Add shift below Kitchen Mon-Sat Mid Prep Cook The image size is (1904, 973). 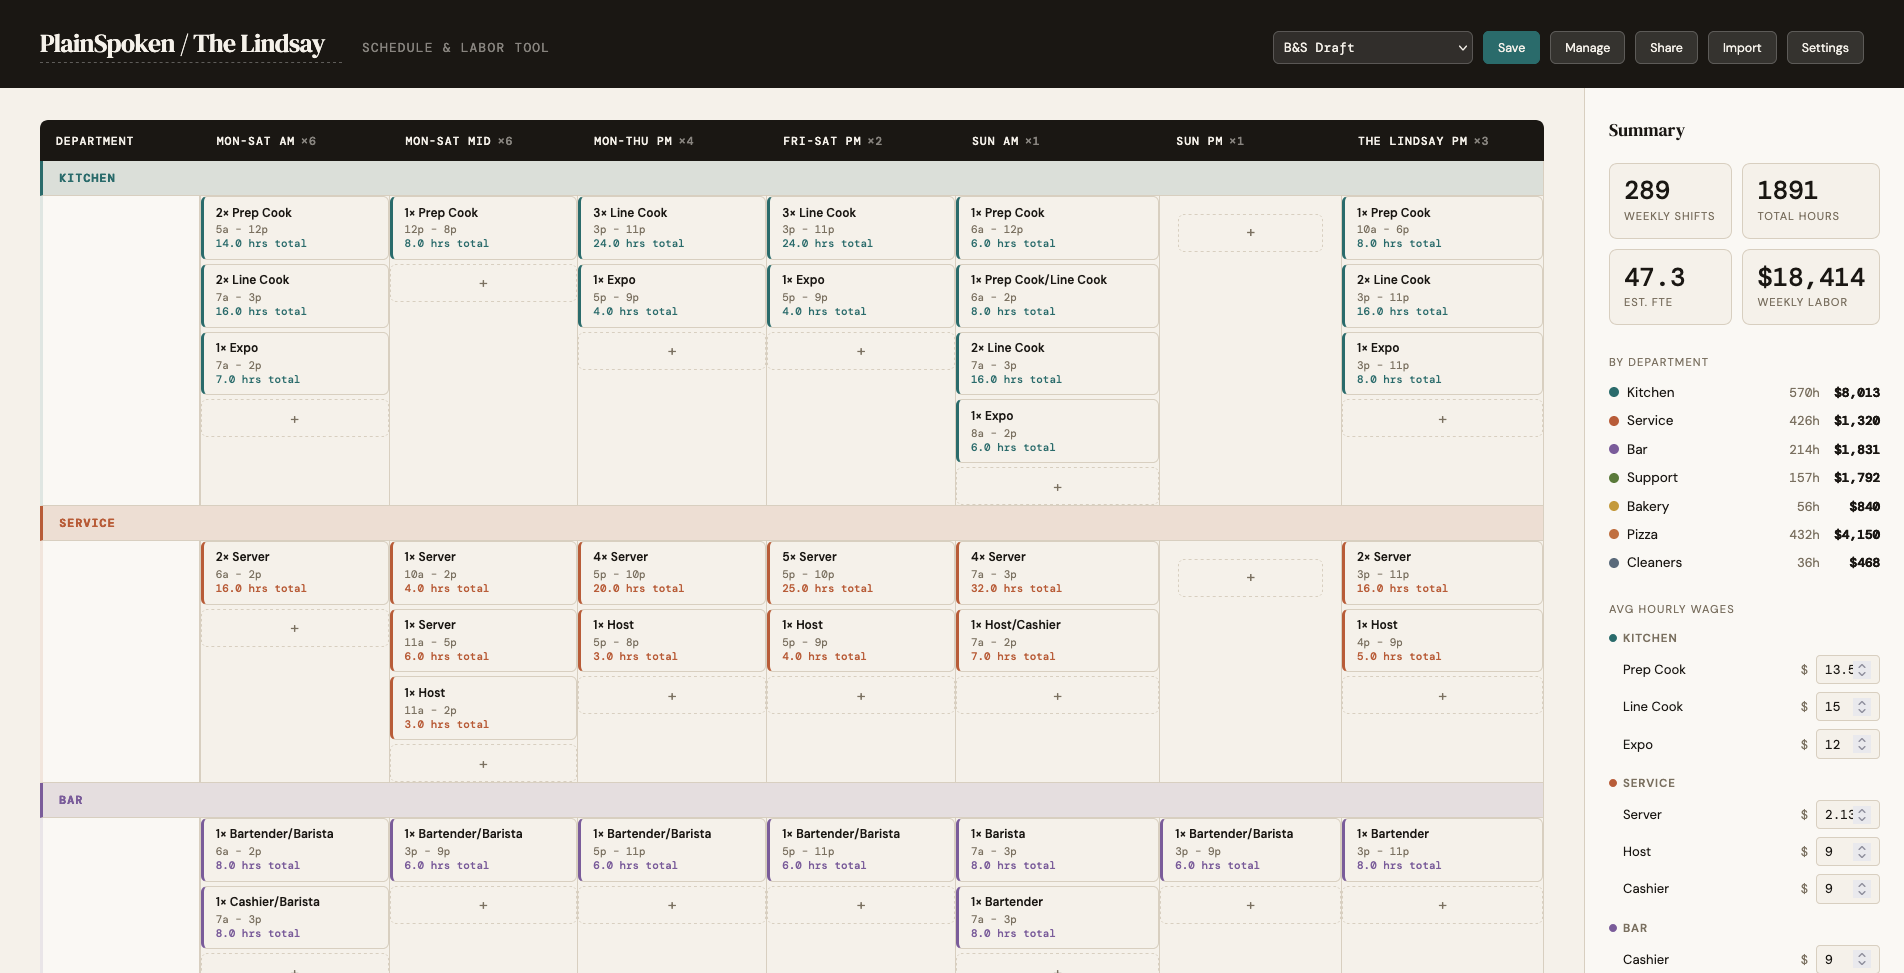pos(483,284)
